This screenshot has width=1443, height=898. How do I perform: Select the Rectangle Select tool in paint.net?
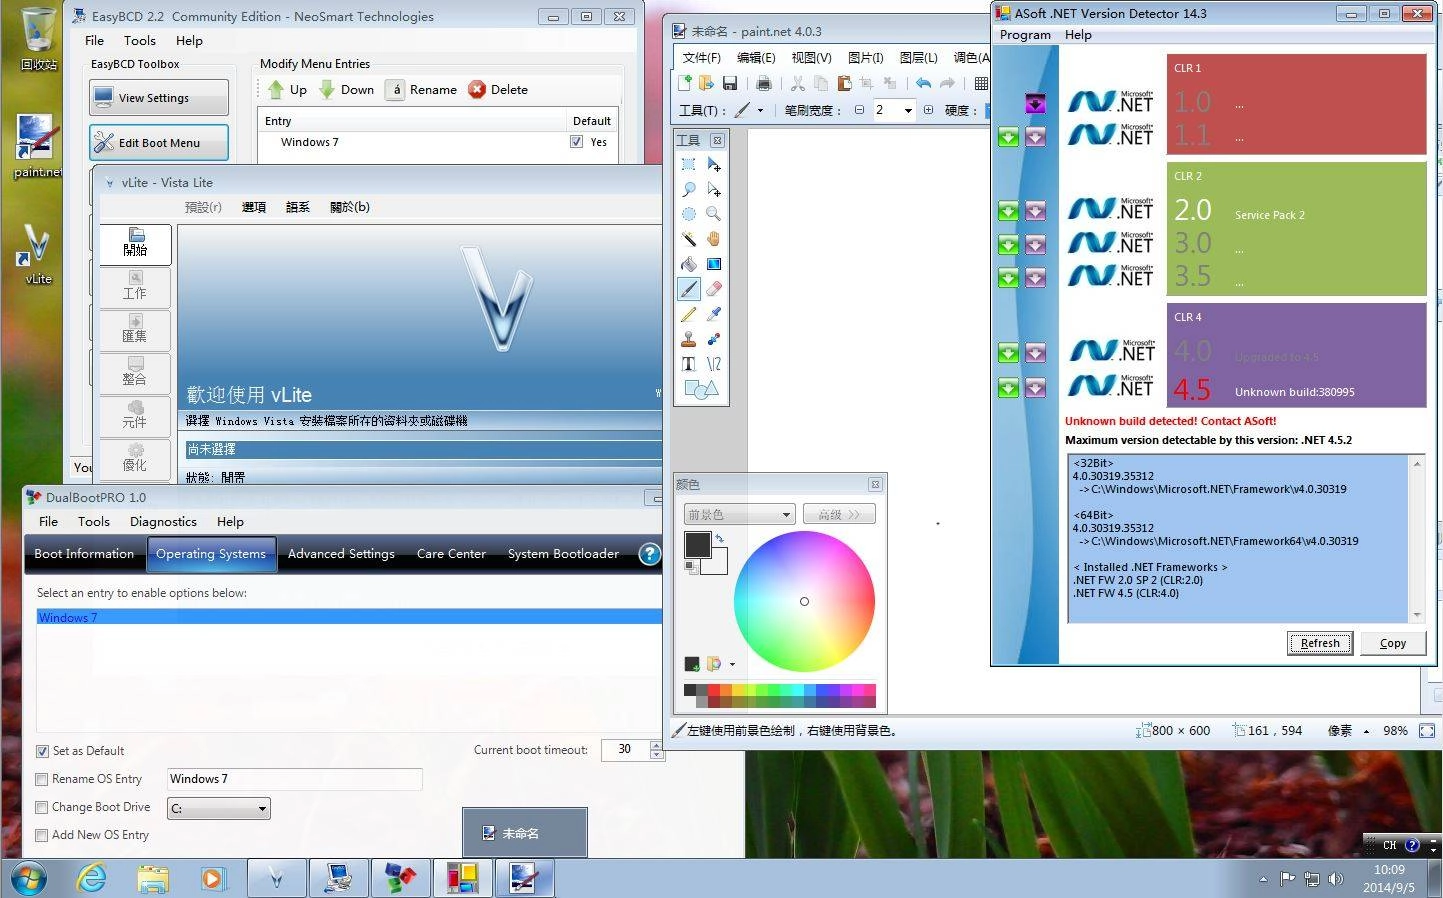tap(688, 164)
